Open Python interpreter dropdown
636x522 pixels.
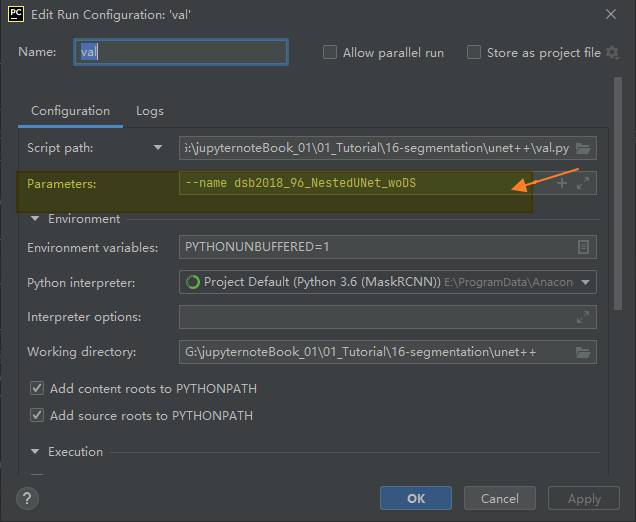[585, 282]
